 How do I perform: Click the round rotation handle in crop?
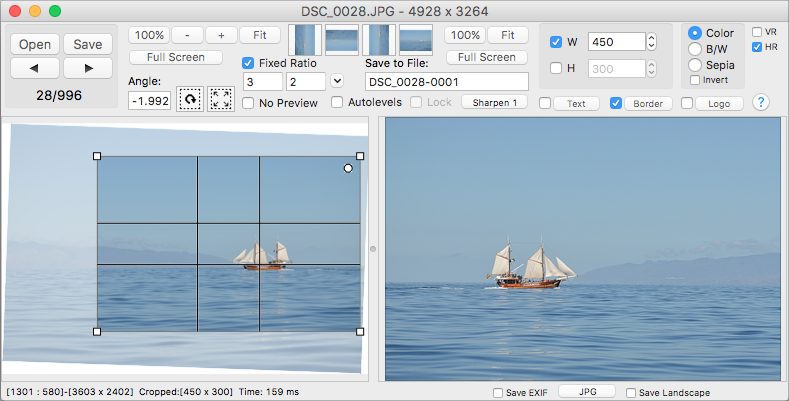pyautogui.click(x=348, y=168)
